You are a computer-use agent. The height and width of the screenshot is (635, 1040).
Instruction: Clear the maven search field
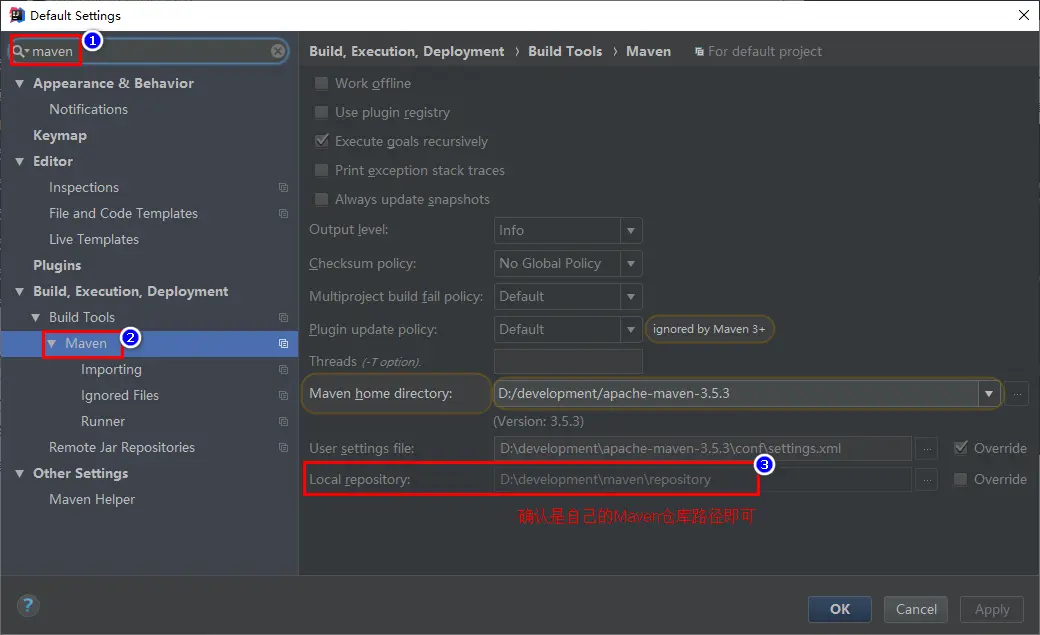coord(278,51)
